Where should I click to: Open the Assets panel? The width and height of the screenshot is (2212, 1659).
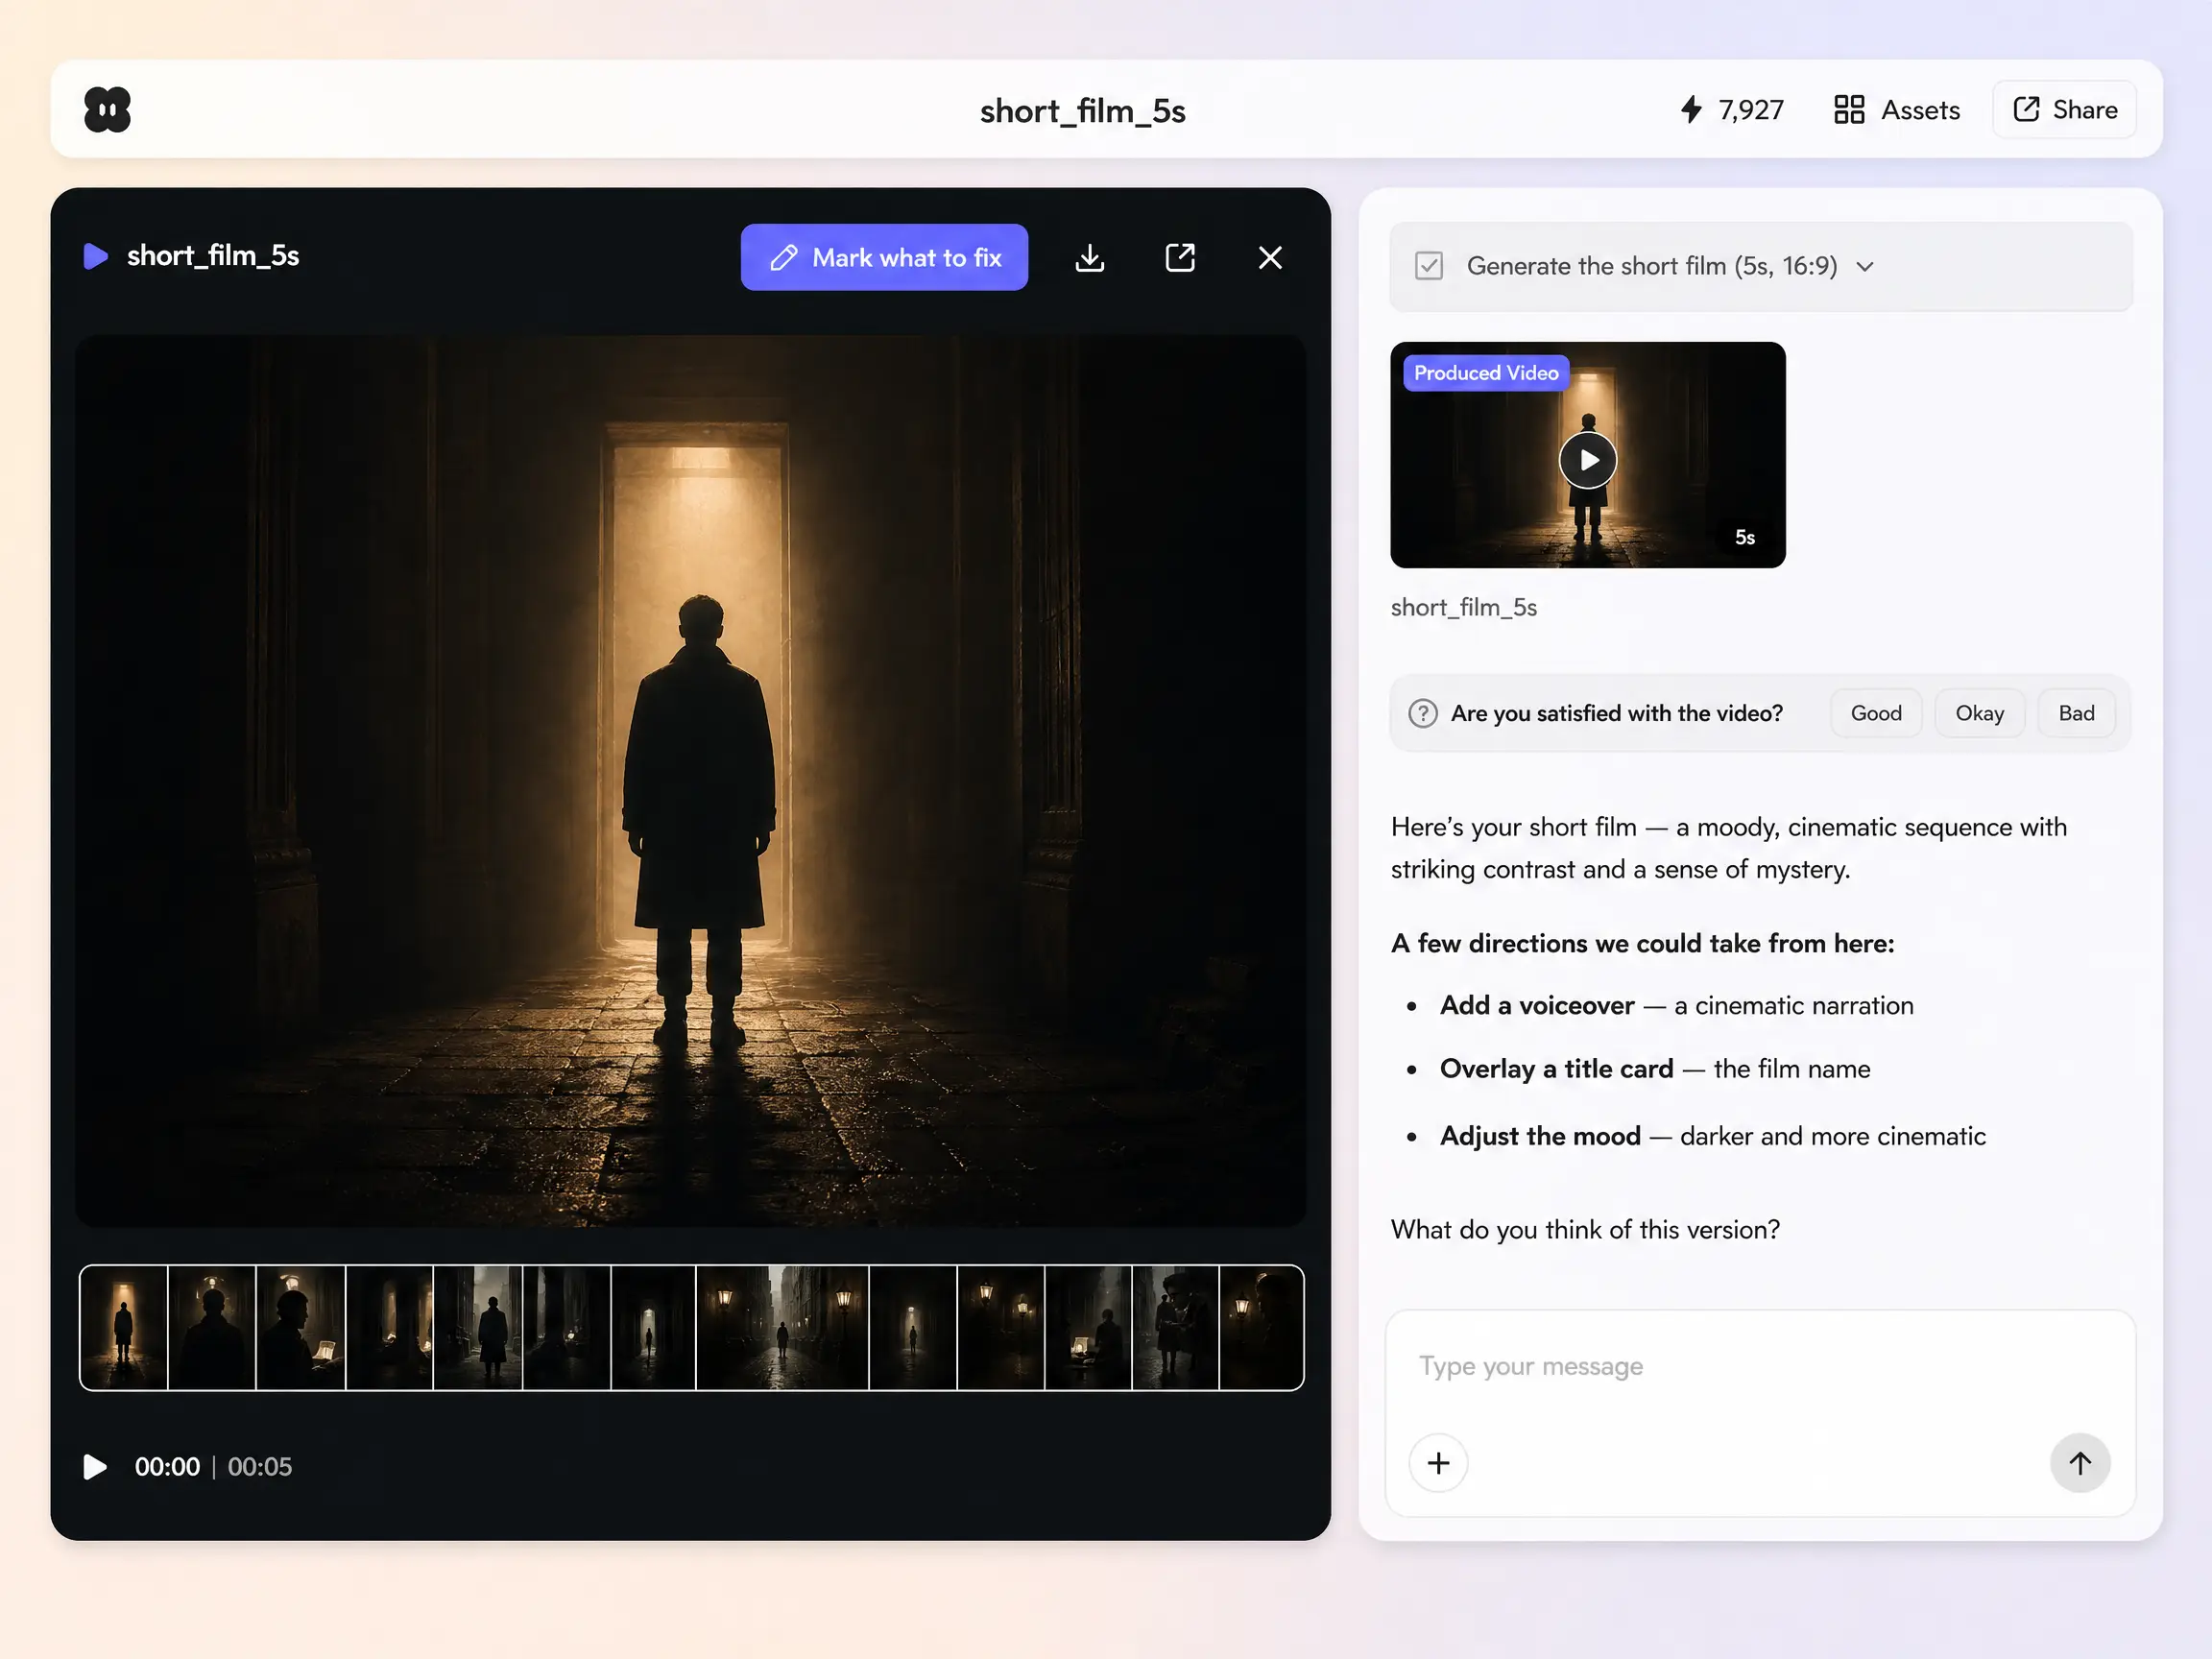click(x=1896, y=109)
